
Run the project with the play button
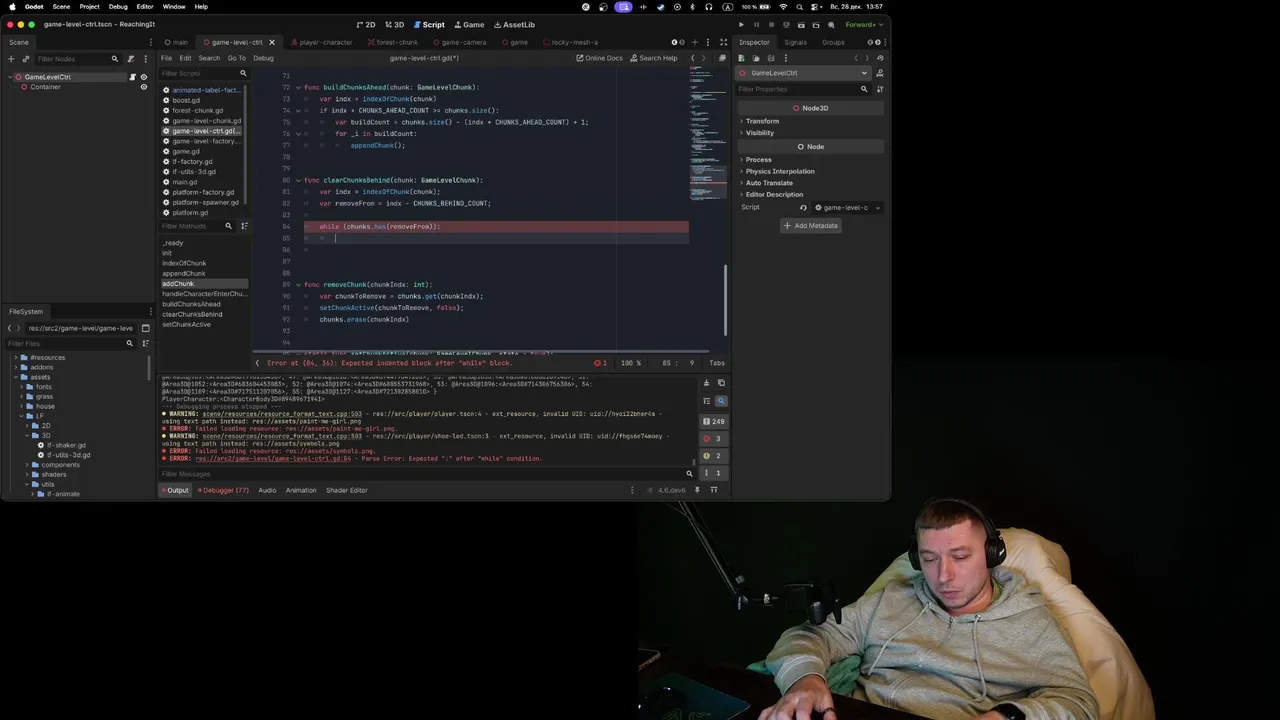click(x=741, y=24)
